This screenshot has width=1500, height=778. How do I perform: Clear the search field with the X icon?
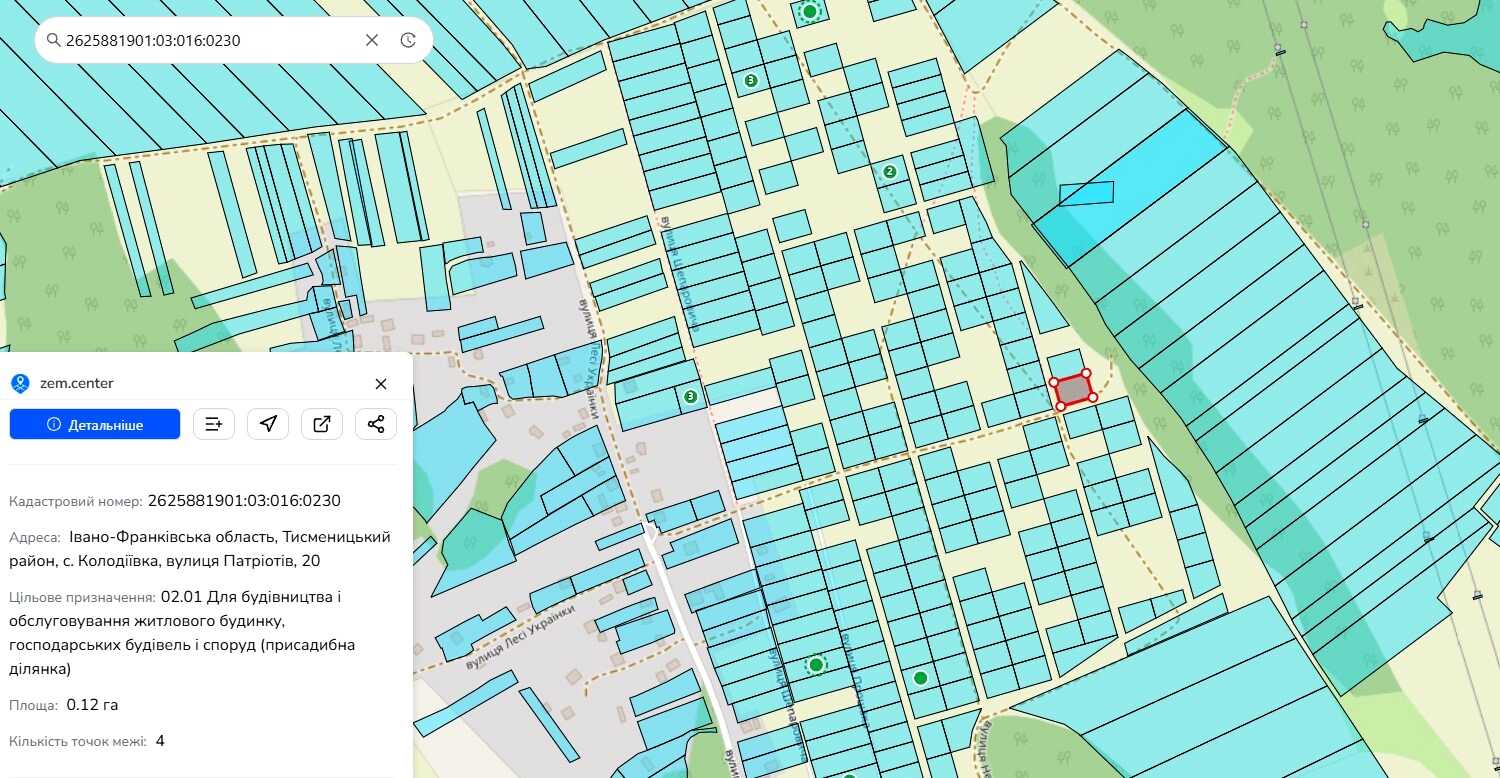(x=372, y=40)
